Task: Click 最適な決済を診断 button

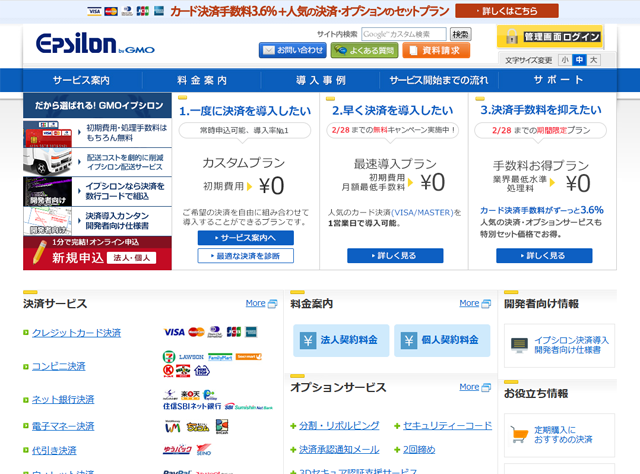Action: point(246,256)
